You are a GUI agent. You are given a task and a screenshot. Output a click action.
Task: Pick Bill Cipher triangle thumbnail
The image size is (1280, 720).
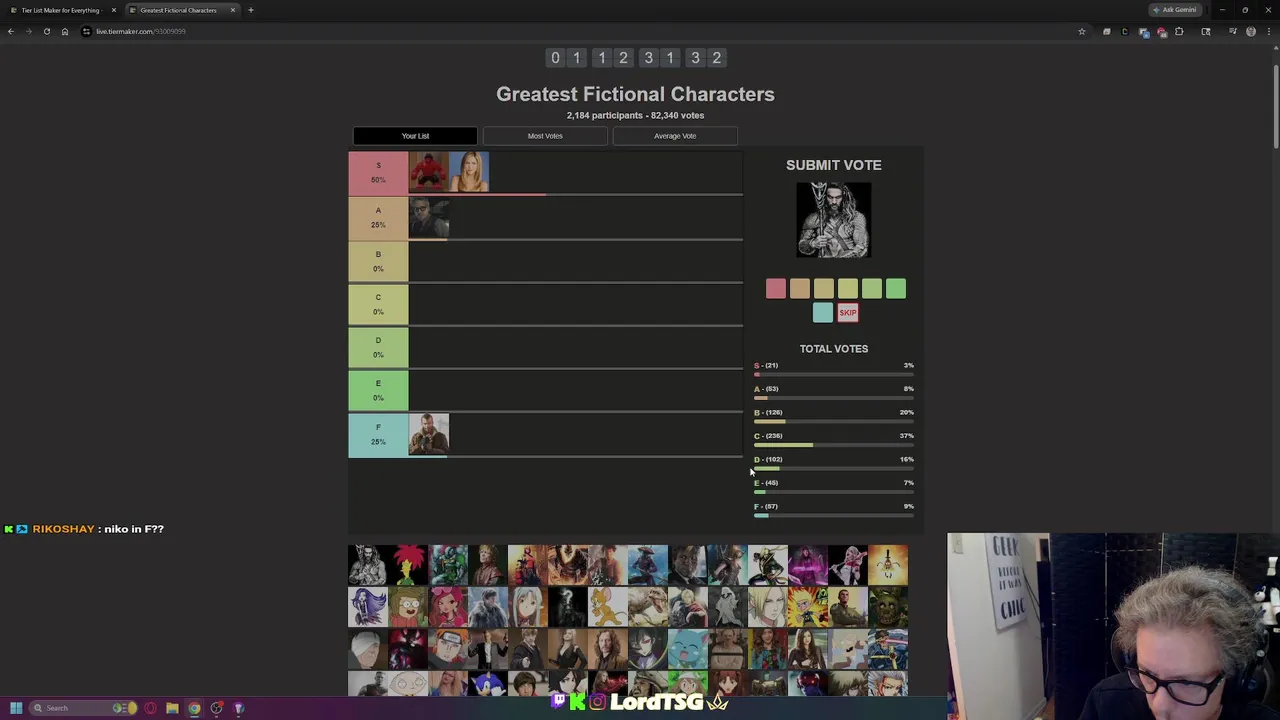point(888,565)
